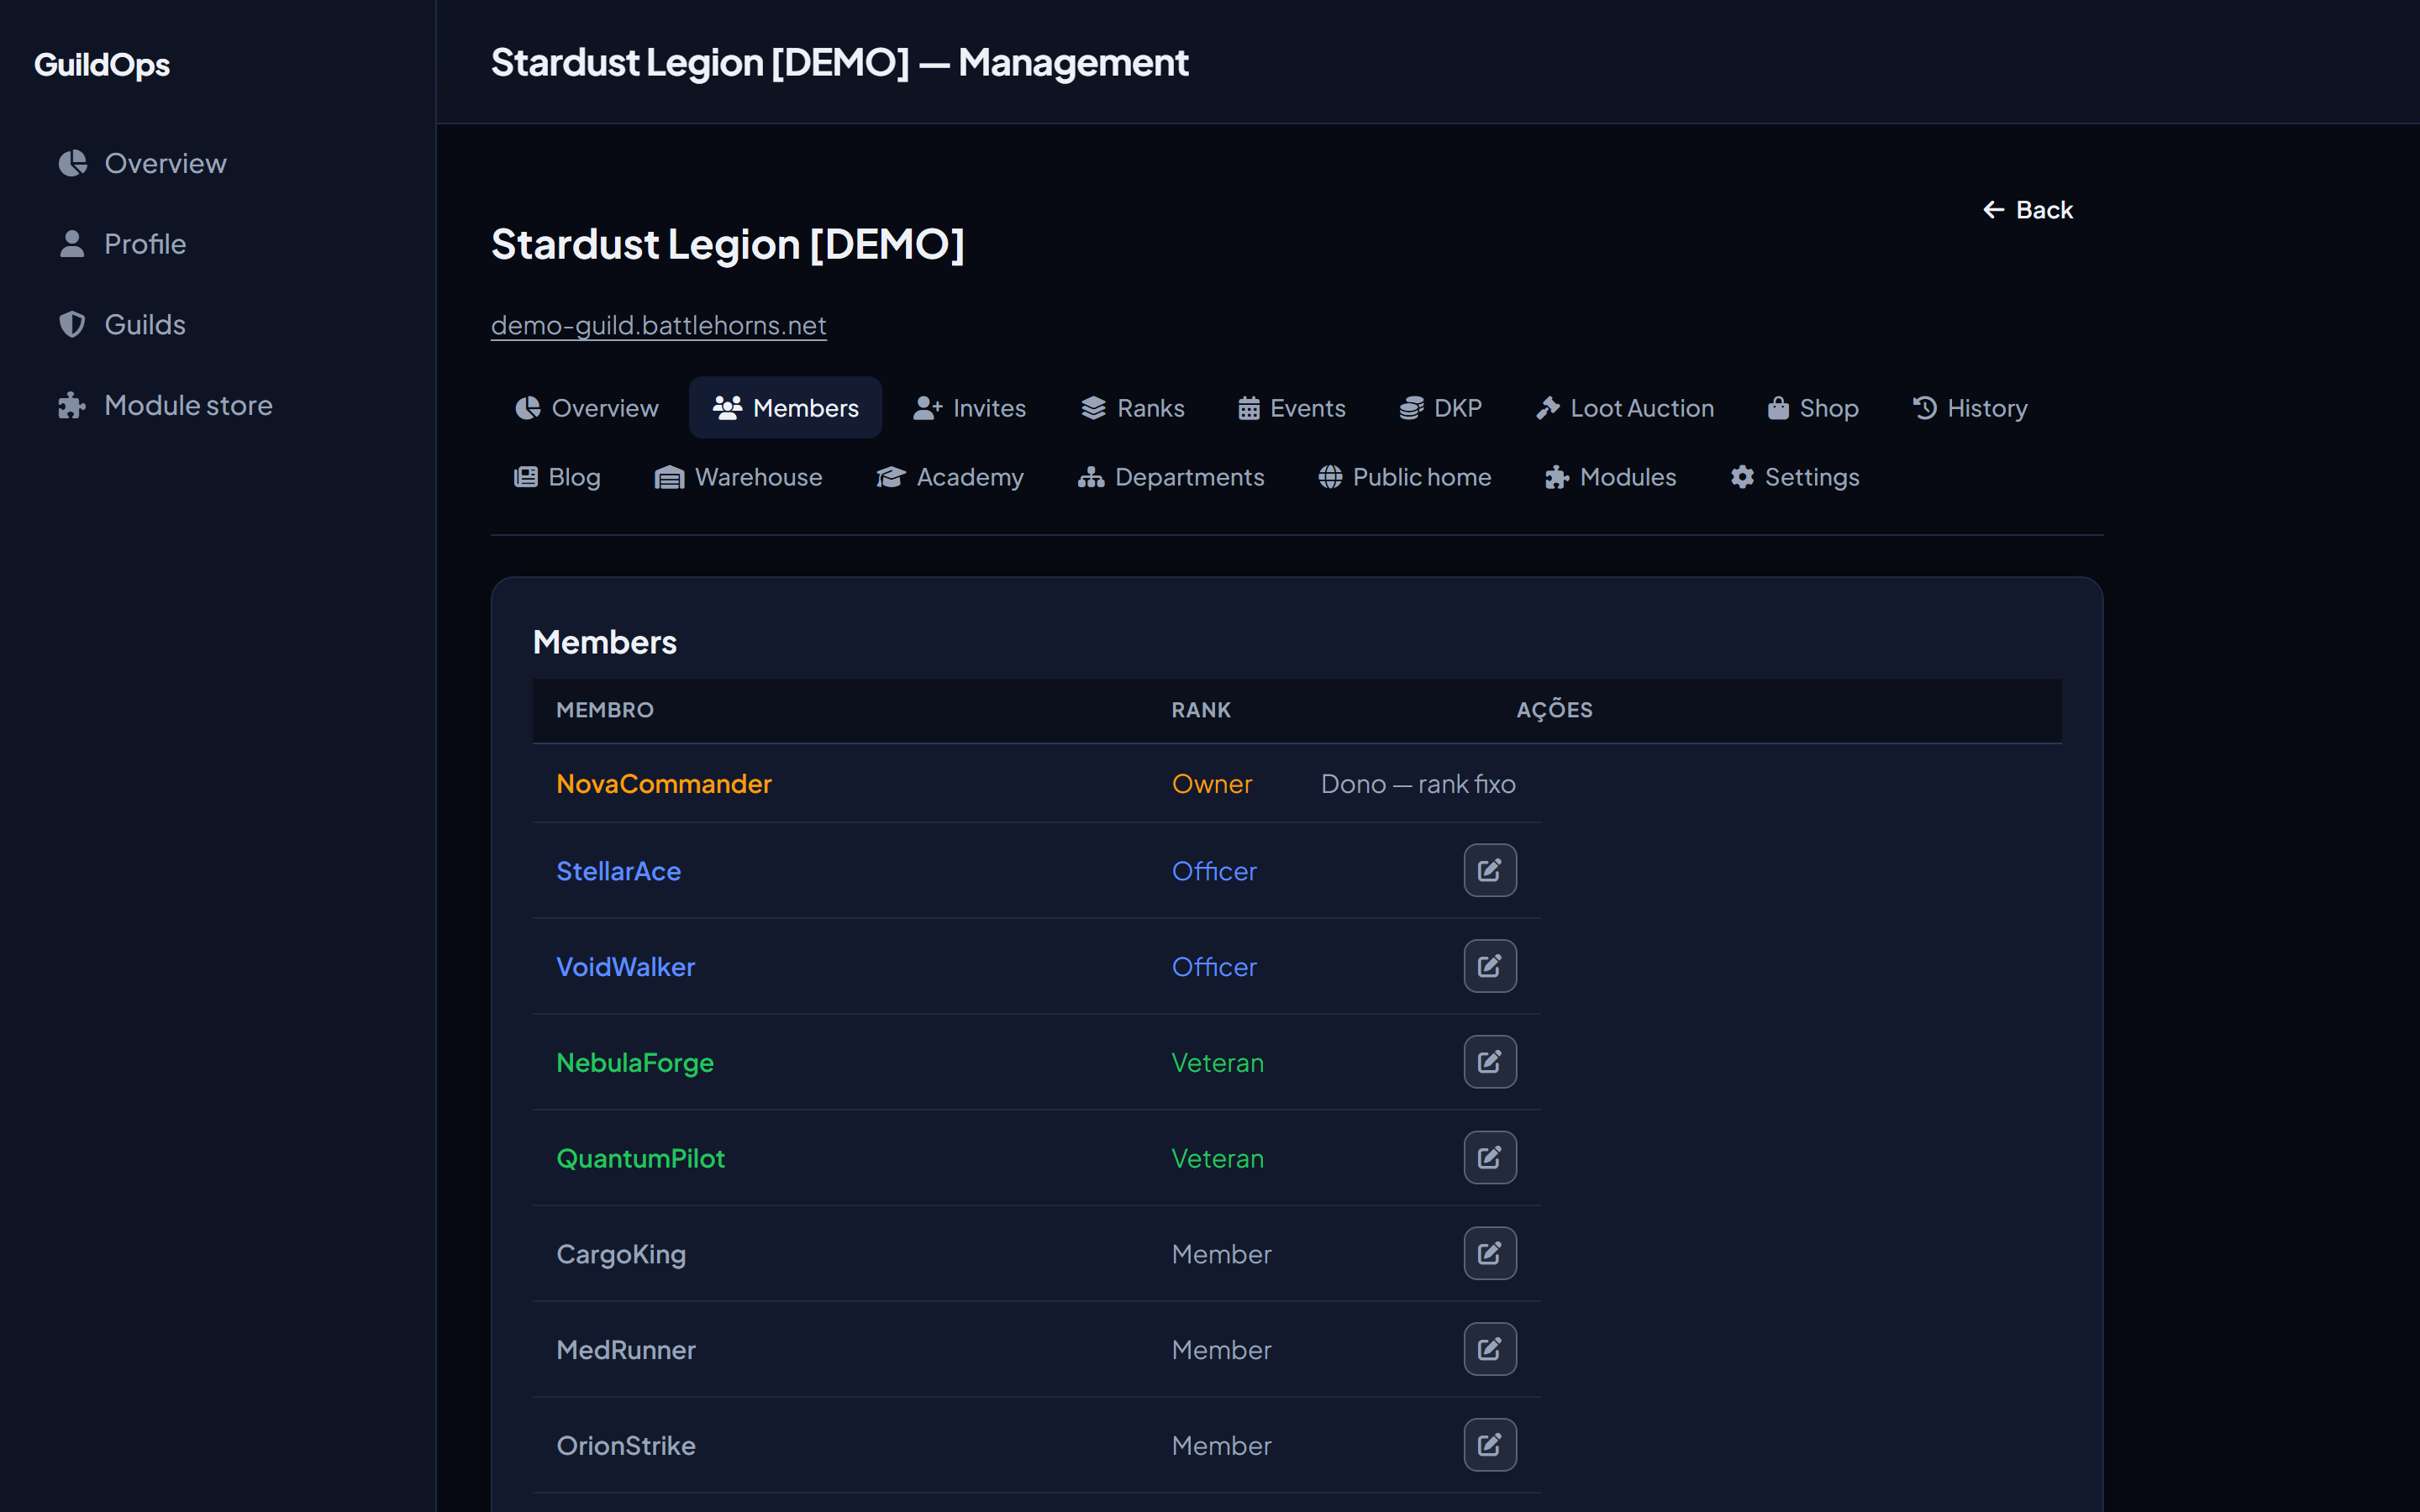Image resolution: width=2420 pixels, height=1512 pixels.
Task: Go to the Events tab
Action: [1292, 408]
